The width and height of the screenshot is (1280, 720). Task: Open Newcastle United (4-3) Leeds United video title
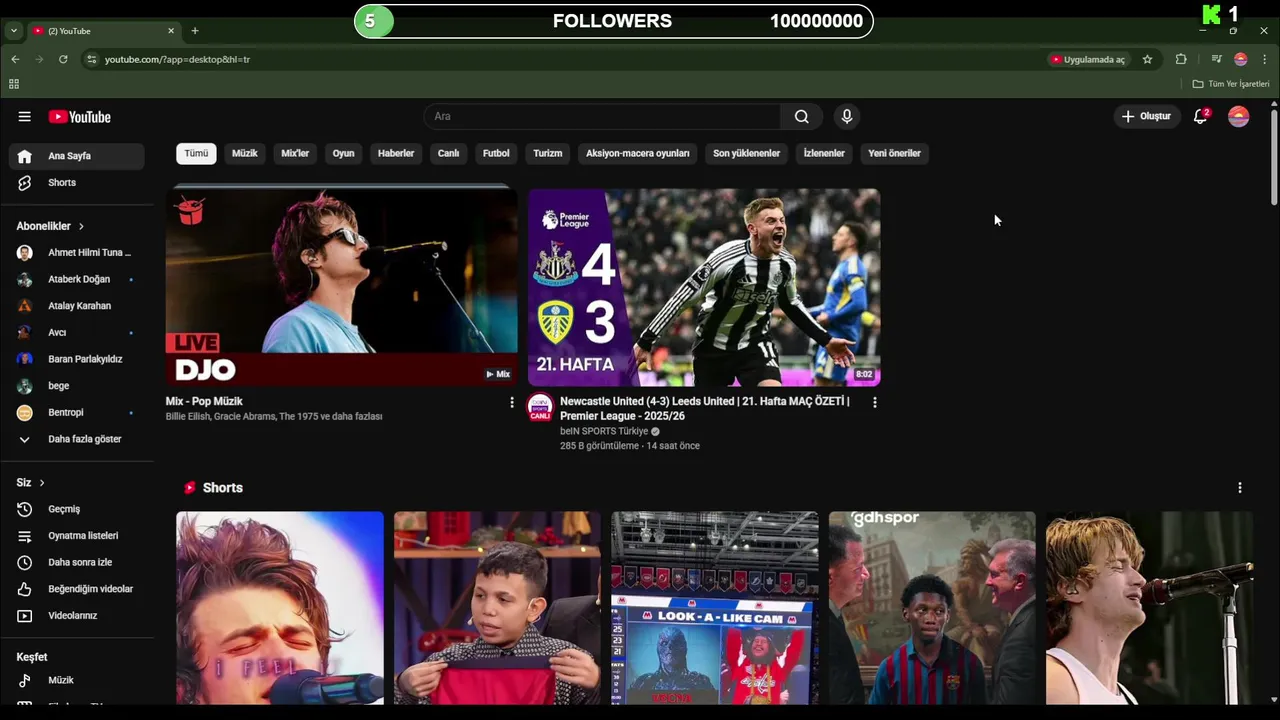click(x=705, y=408)
